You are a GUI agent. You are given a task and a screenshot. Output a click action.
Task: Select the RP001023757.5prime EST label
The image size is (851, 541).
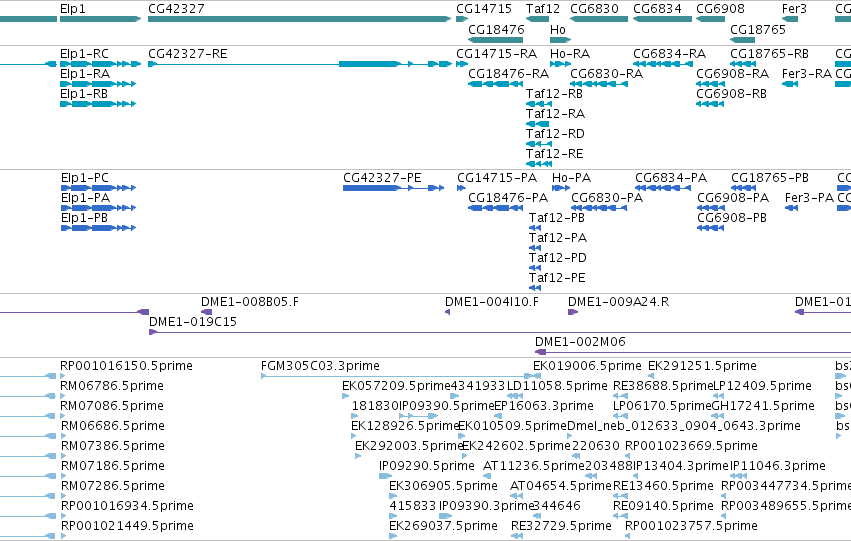[x=691, y=526]
